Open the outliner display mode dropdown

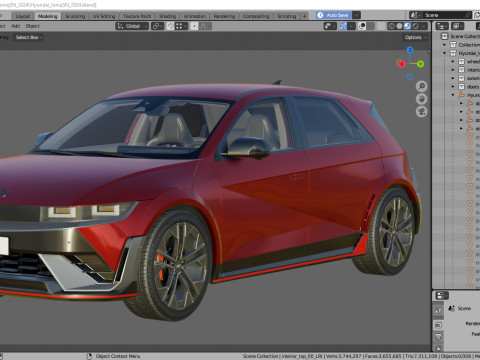point(458,26)
